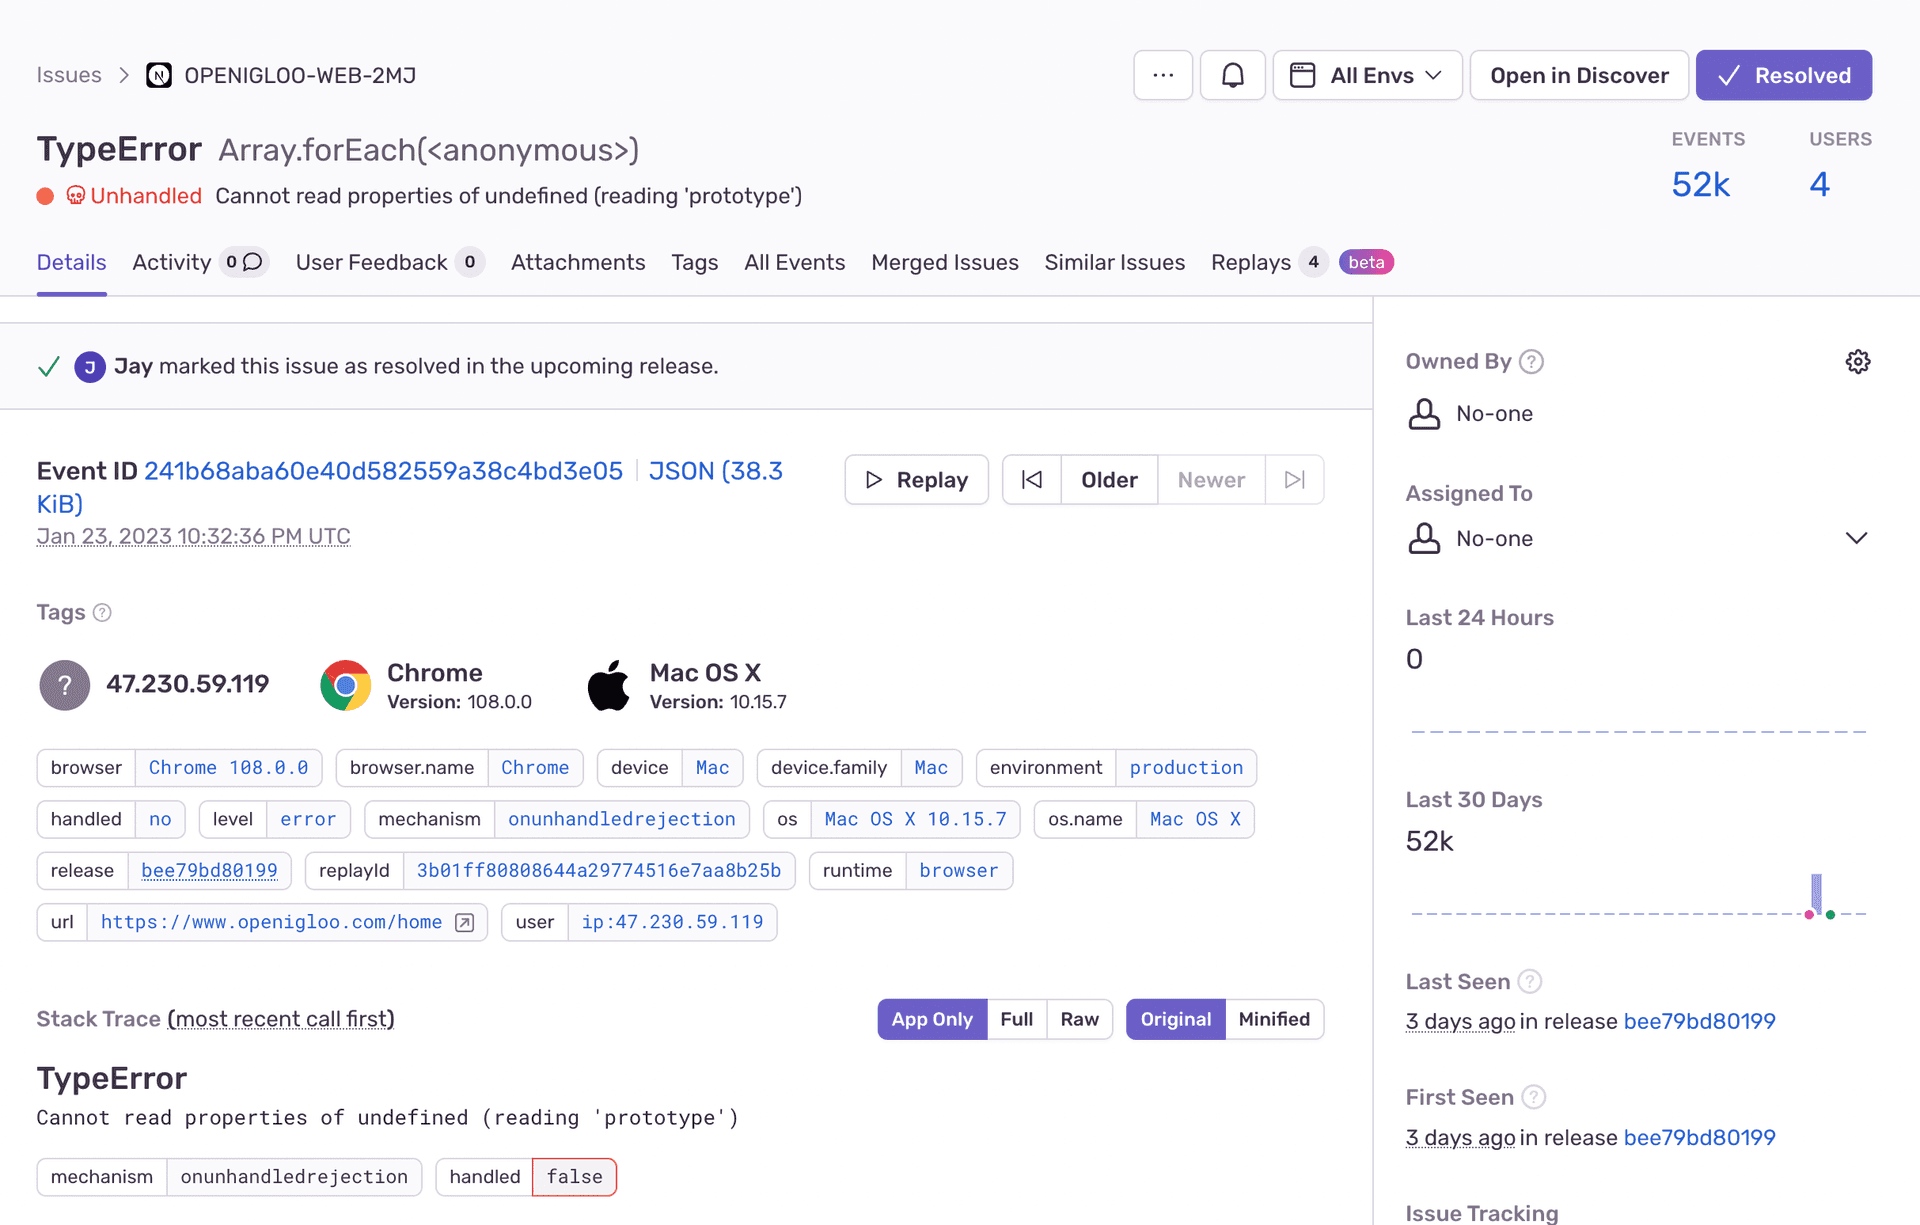Viewport: 1920px width, 1225px height.
Task: Expand the Assigned To chevron
Action: pyautogui.click(x=1856, y=538)
